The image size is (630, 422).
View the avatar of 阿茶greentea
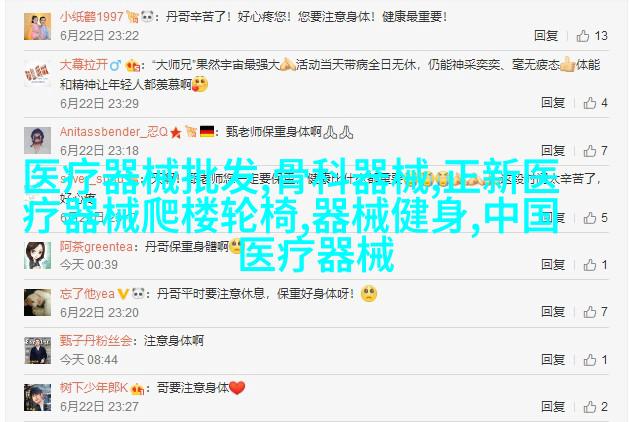[x=37, y=255]
